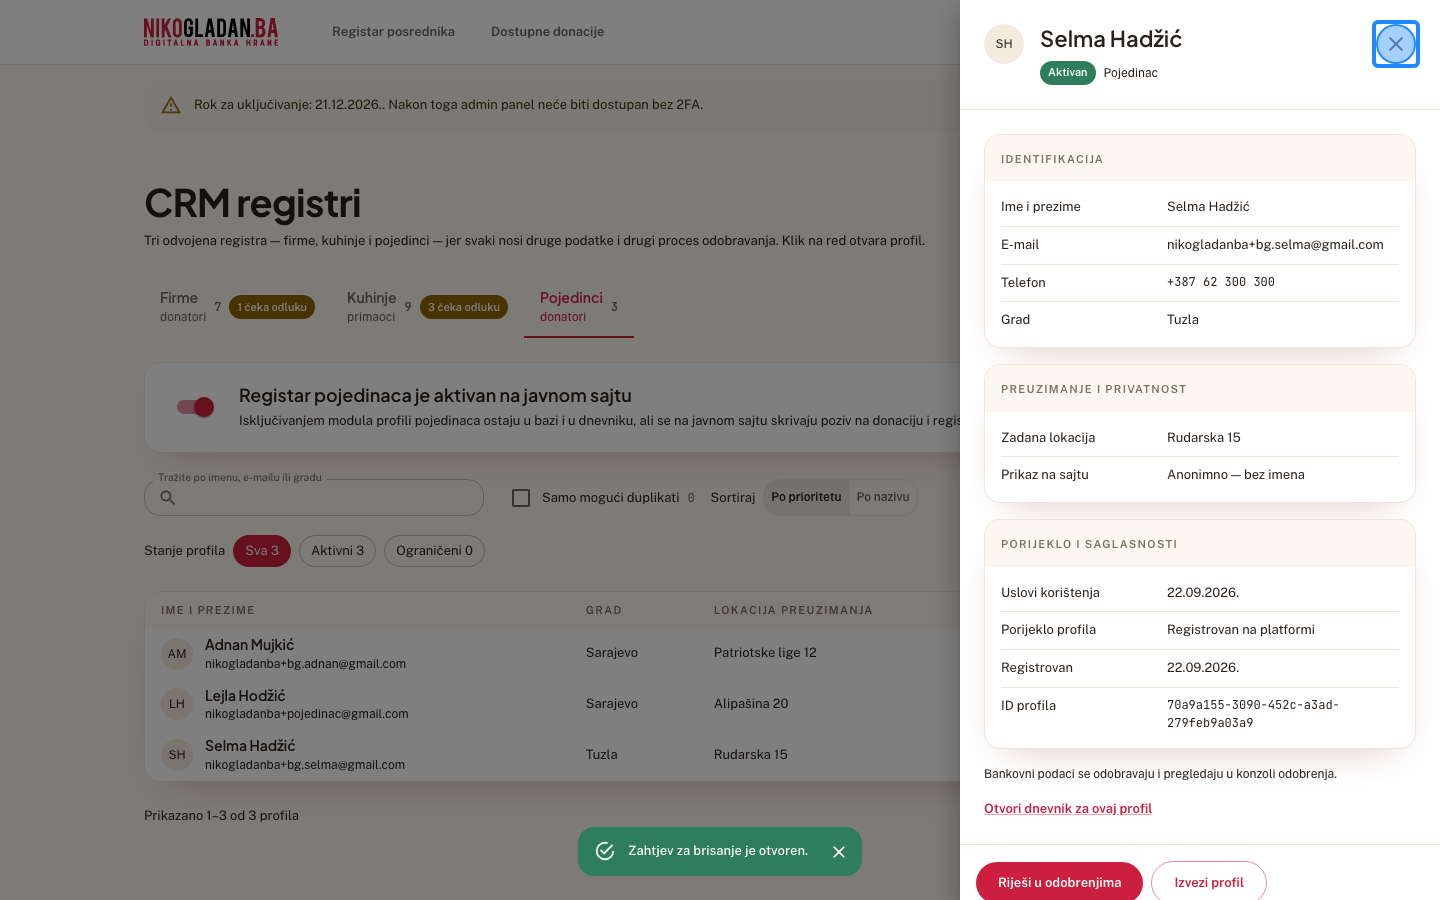Click 'Prikazano 1–3 od 3 profila' text

tap(221, 816)
